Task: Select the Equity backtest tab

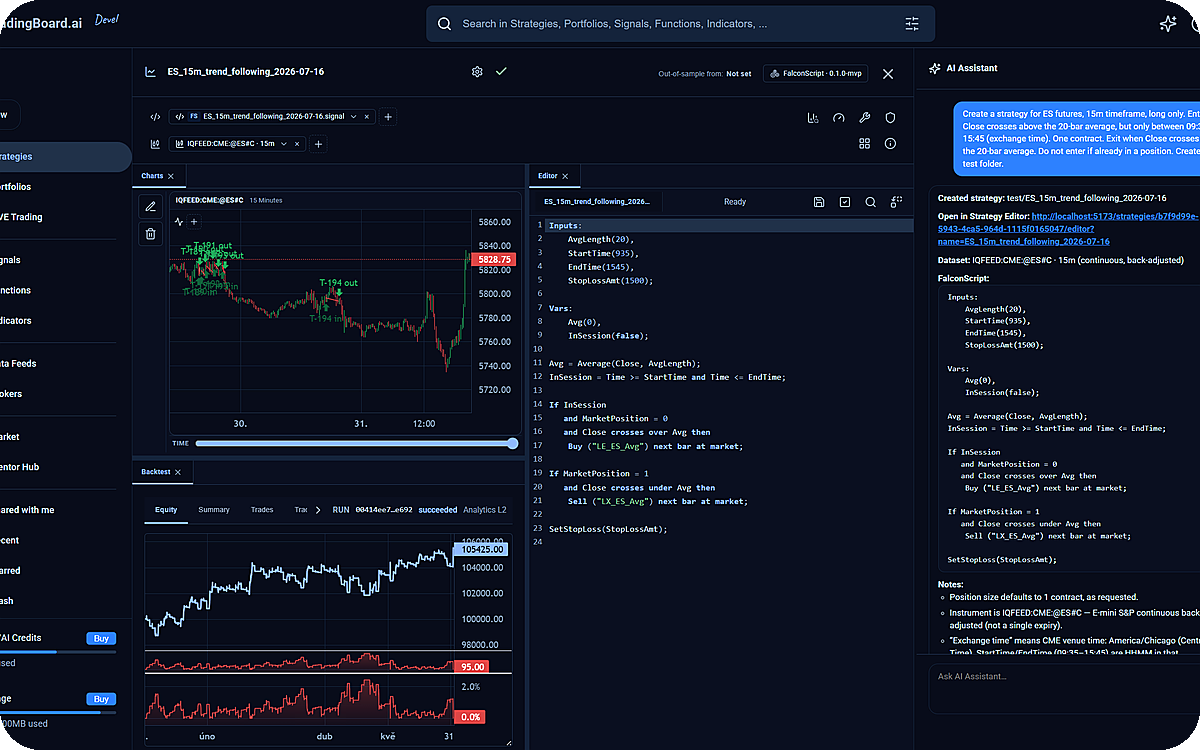Action: [x=166, y=510]
